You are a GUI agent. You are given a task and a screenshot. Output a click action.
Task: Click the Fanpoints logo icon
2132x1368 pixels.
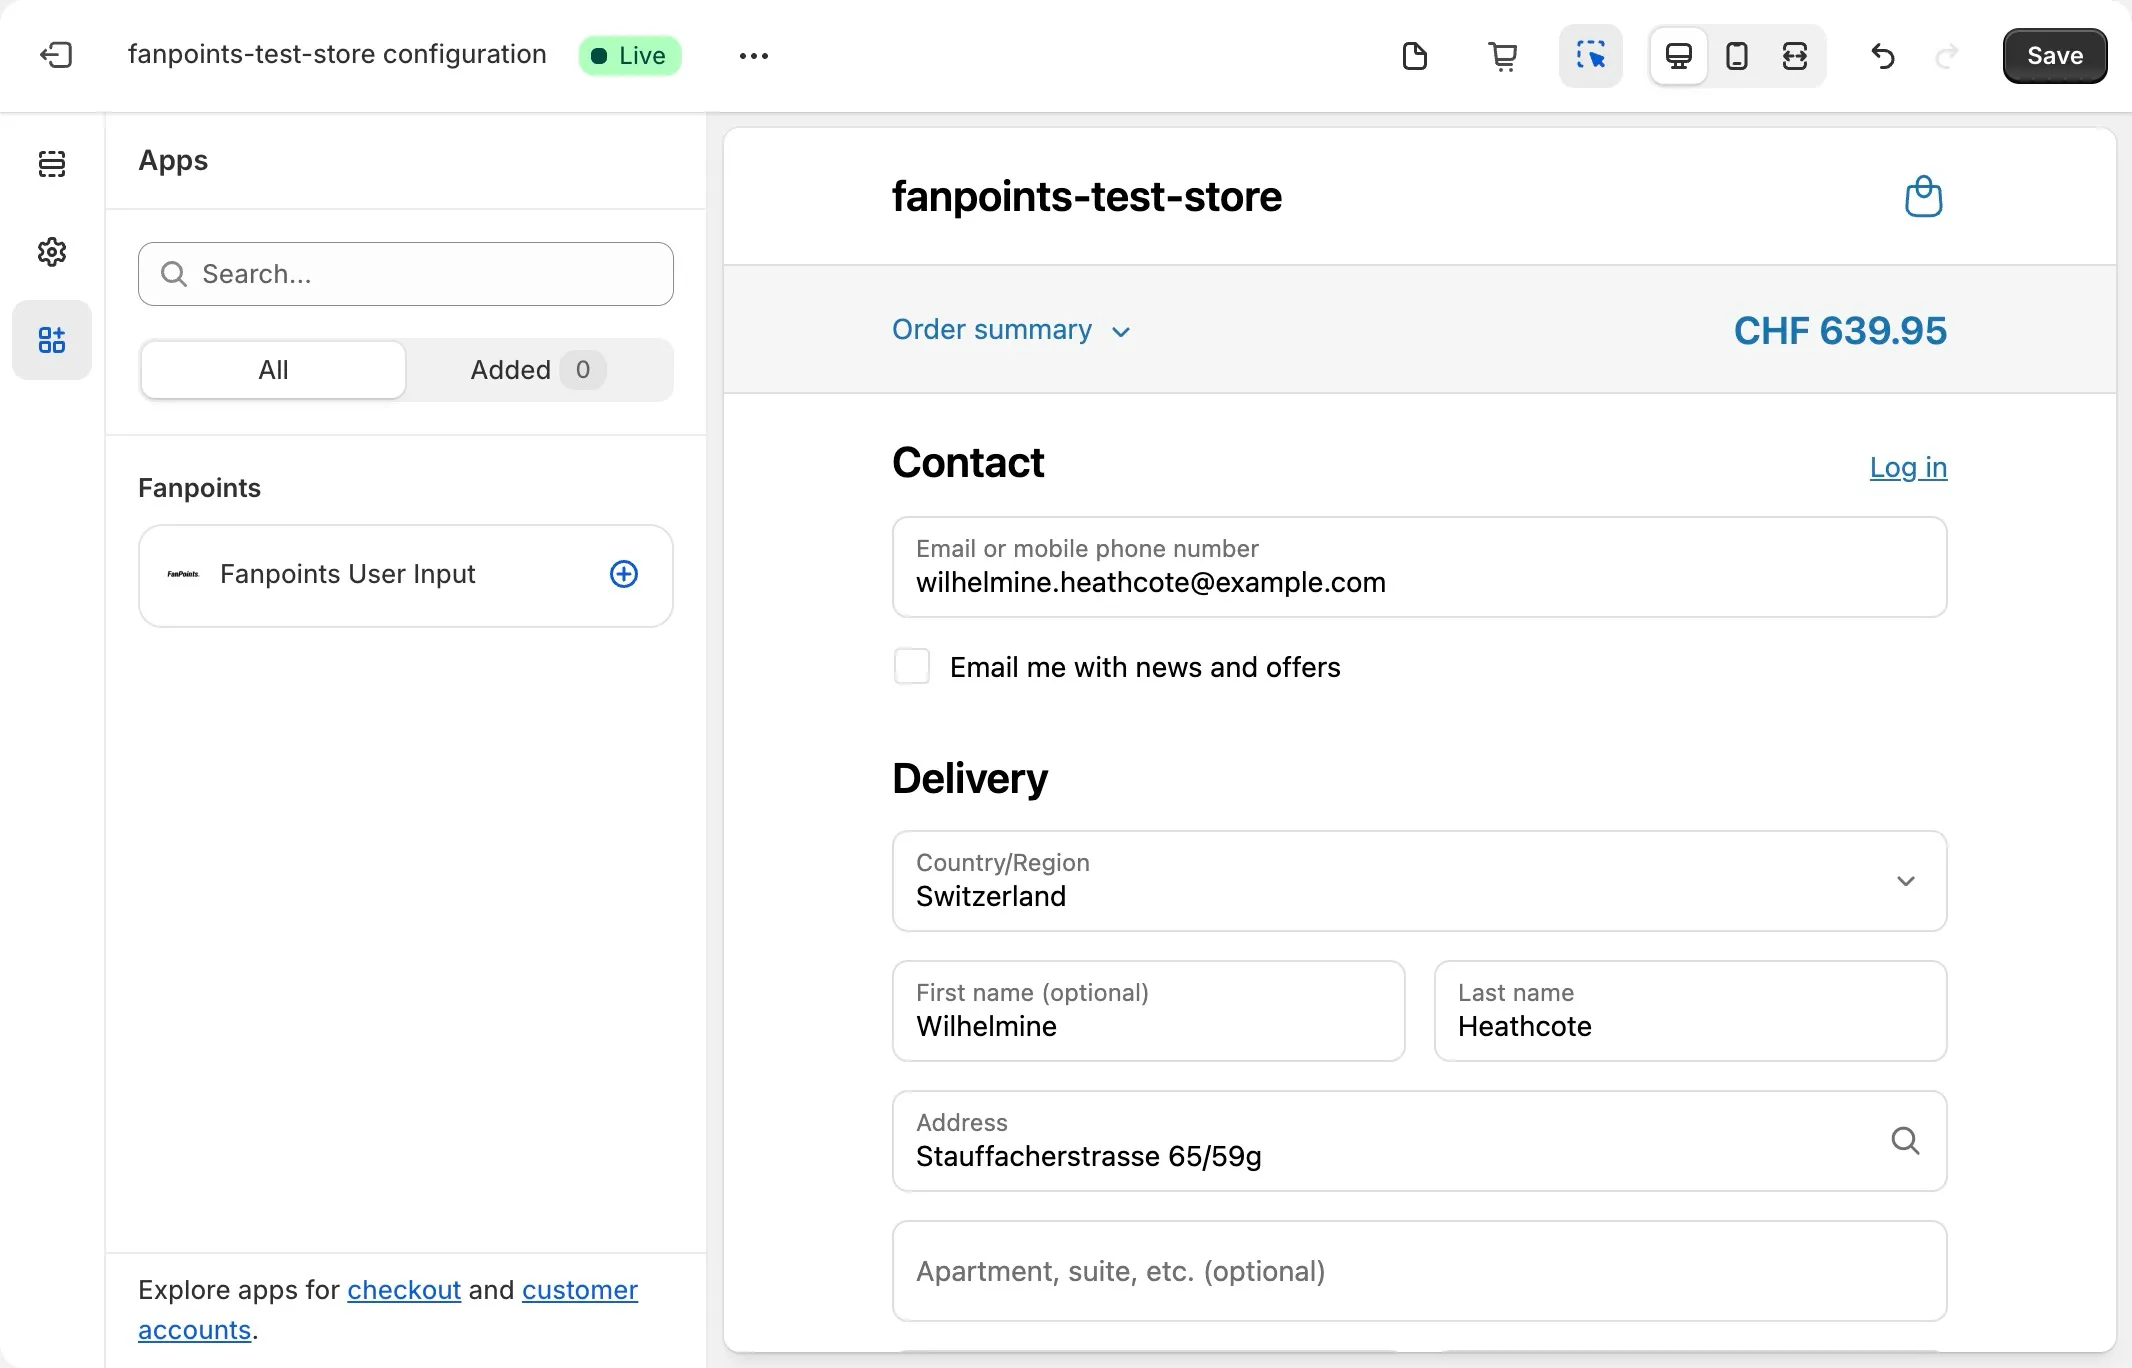(183, 574)
